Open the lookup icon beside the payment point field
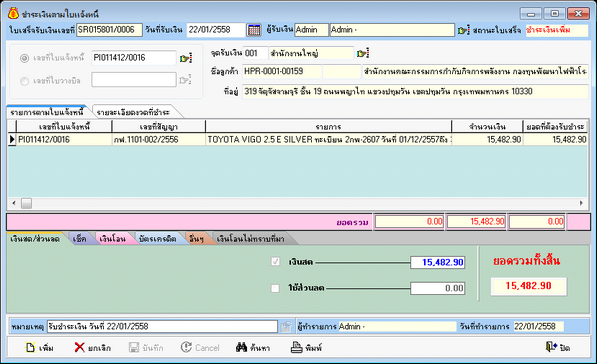597x364 pixels. (x=362, y=53)
